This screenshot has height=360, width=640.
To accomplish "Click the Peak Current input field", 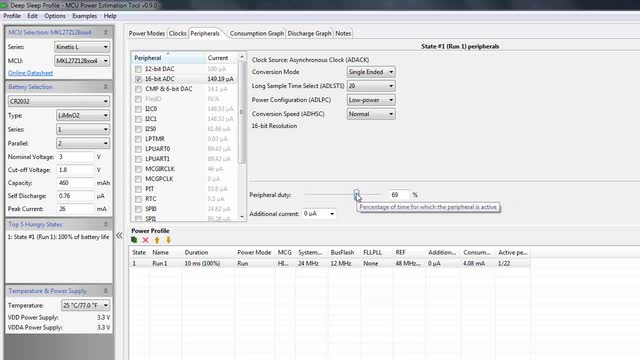I will (75, 209).
